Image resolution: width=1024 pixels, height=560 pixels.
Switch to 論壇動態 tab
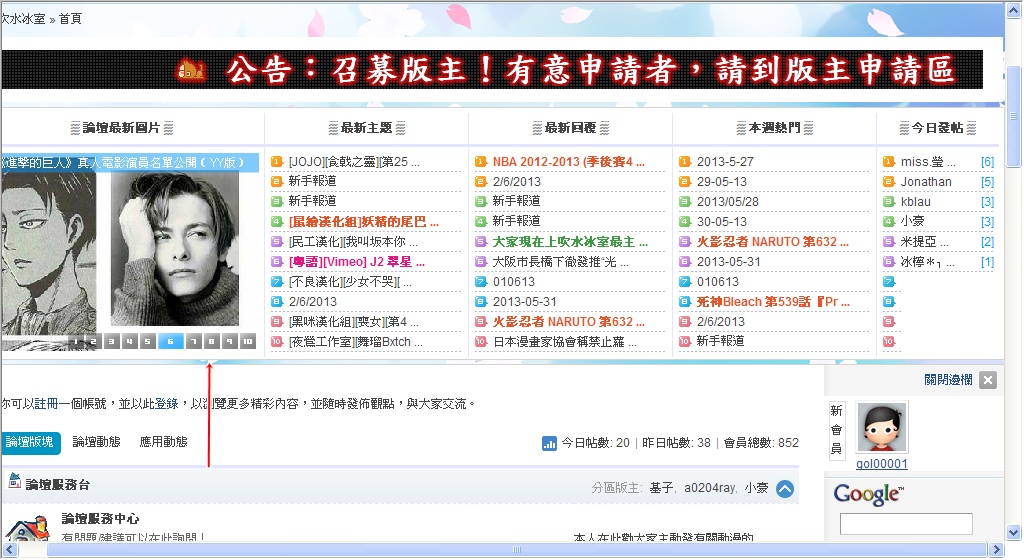96,443
